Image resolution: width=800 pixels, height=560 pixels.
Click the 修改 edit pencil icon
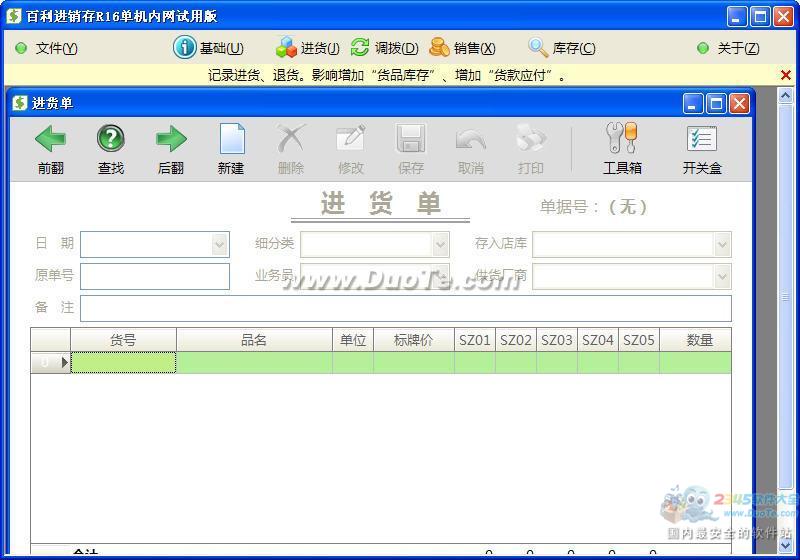click(351, 138)
